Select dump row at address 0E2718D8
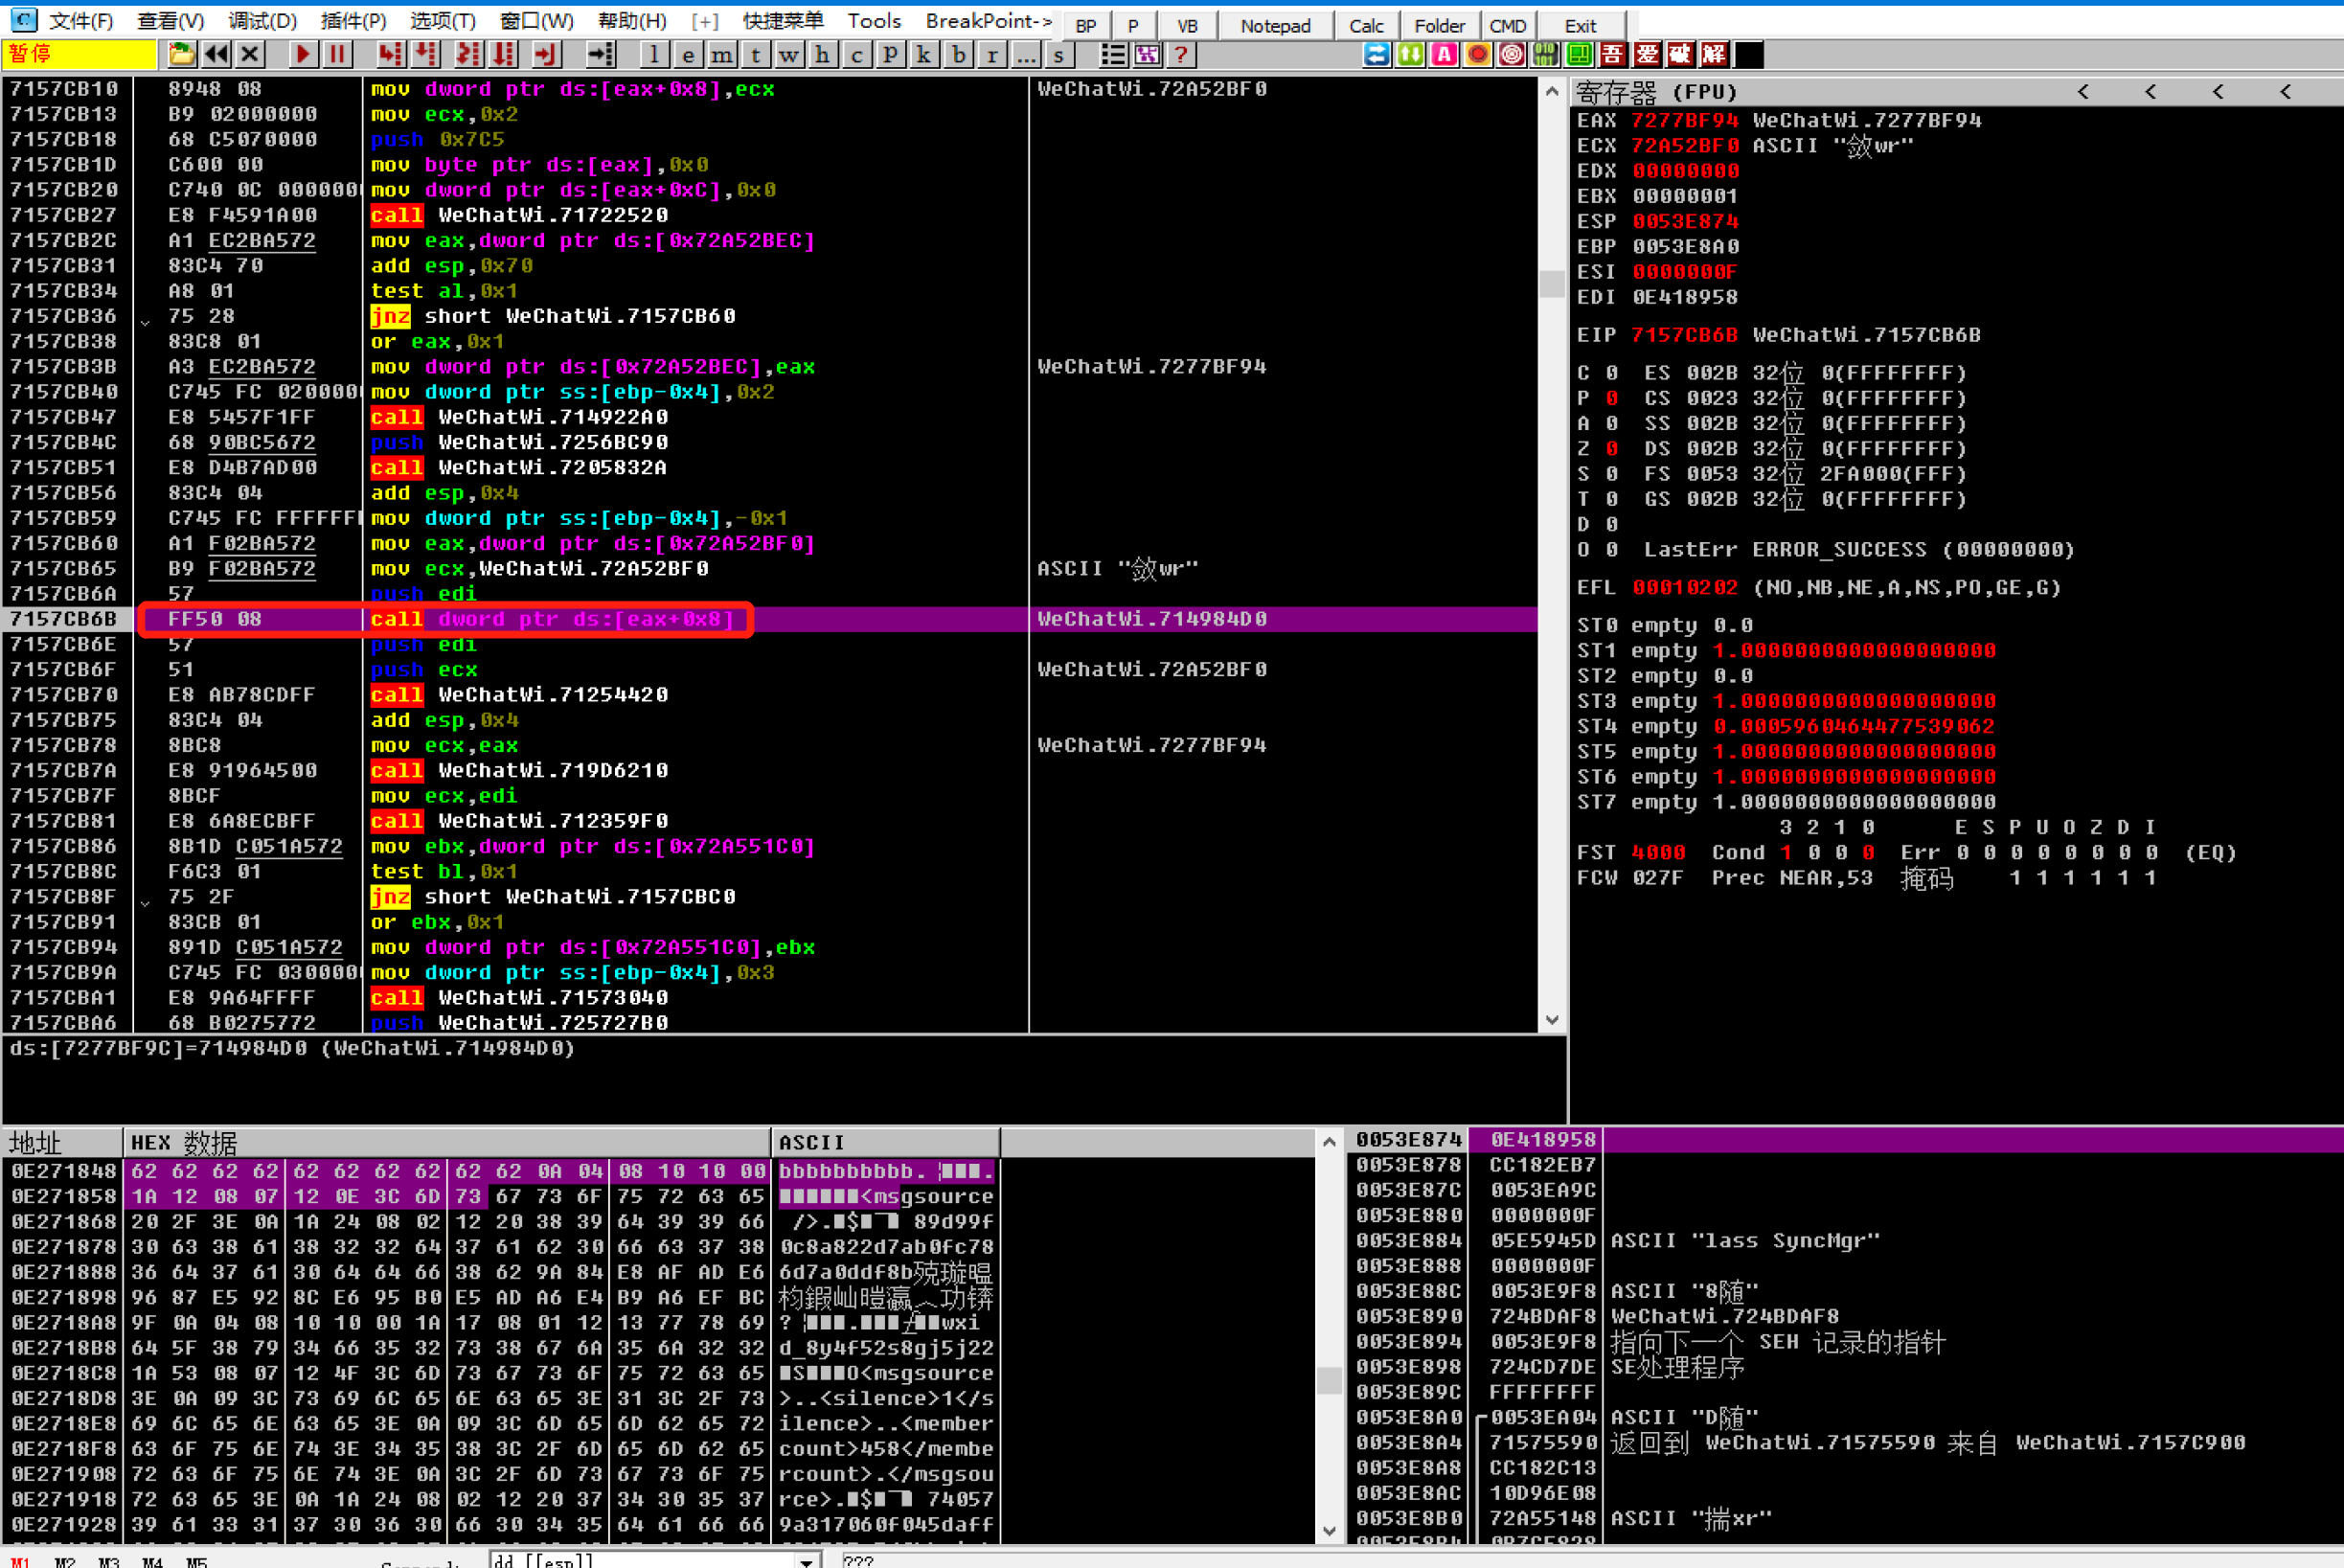Viewport: 2344px width, 1568px height. [x=502, y=1398]
